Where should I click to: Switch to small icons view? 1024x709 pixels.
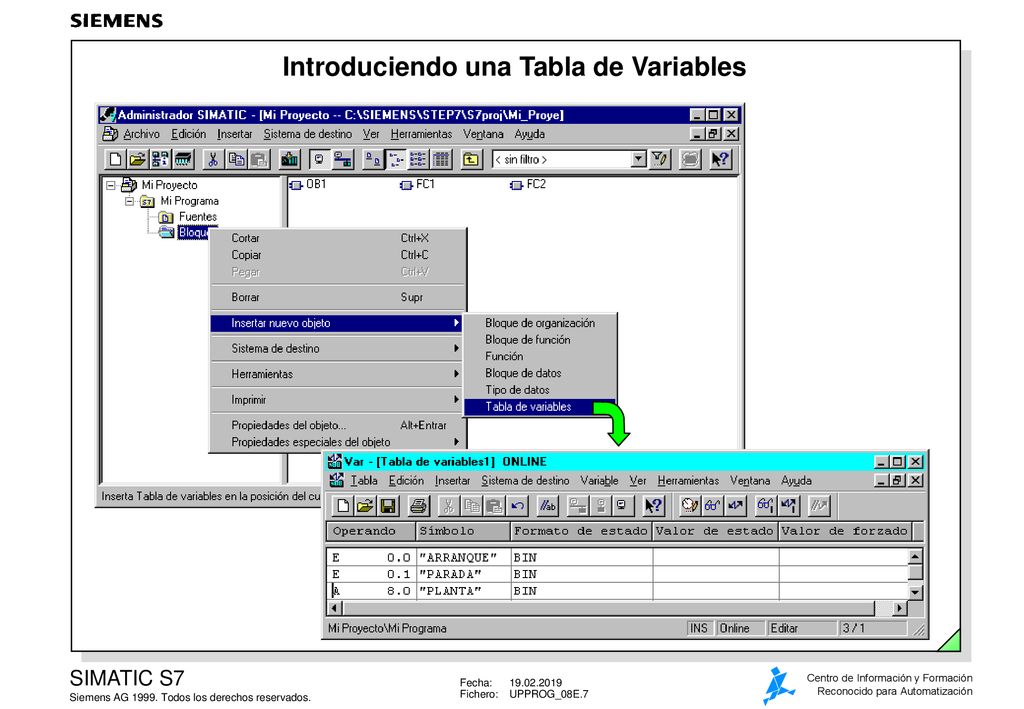coord(396,159)
